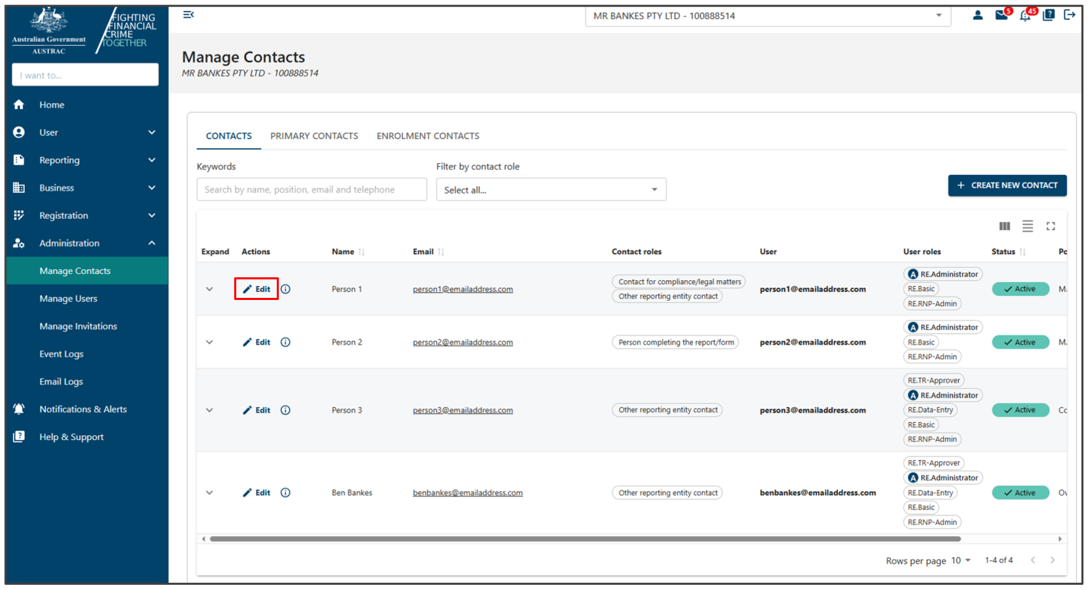The height and width of the screenshot is (590, 1088).
Task: Open the column visibility selector icon
Action: click(x=1004, y=226)
